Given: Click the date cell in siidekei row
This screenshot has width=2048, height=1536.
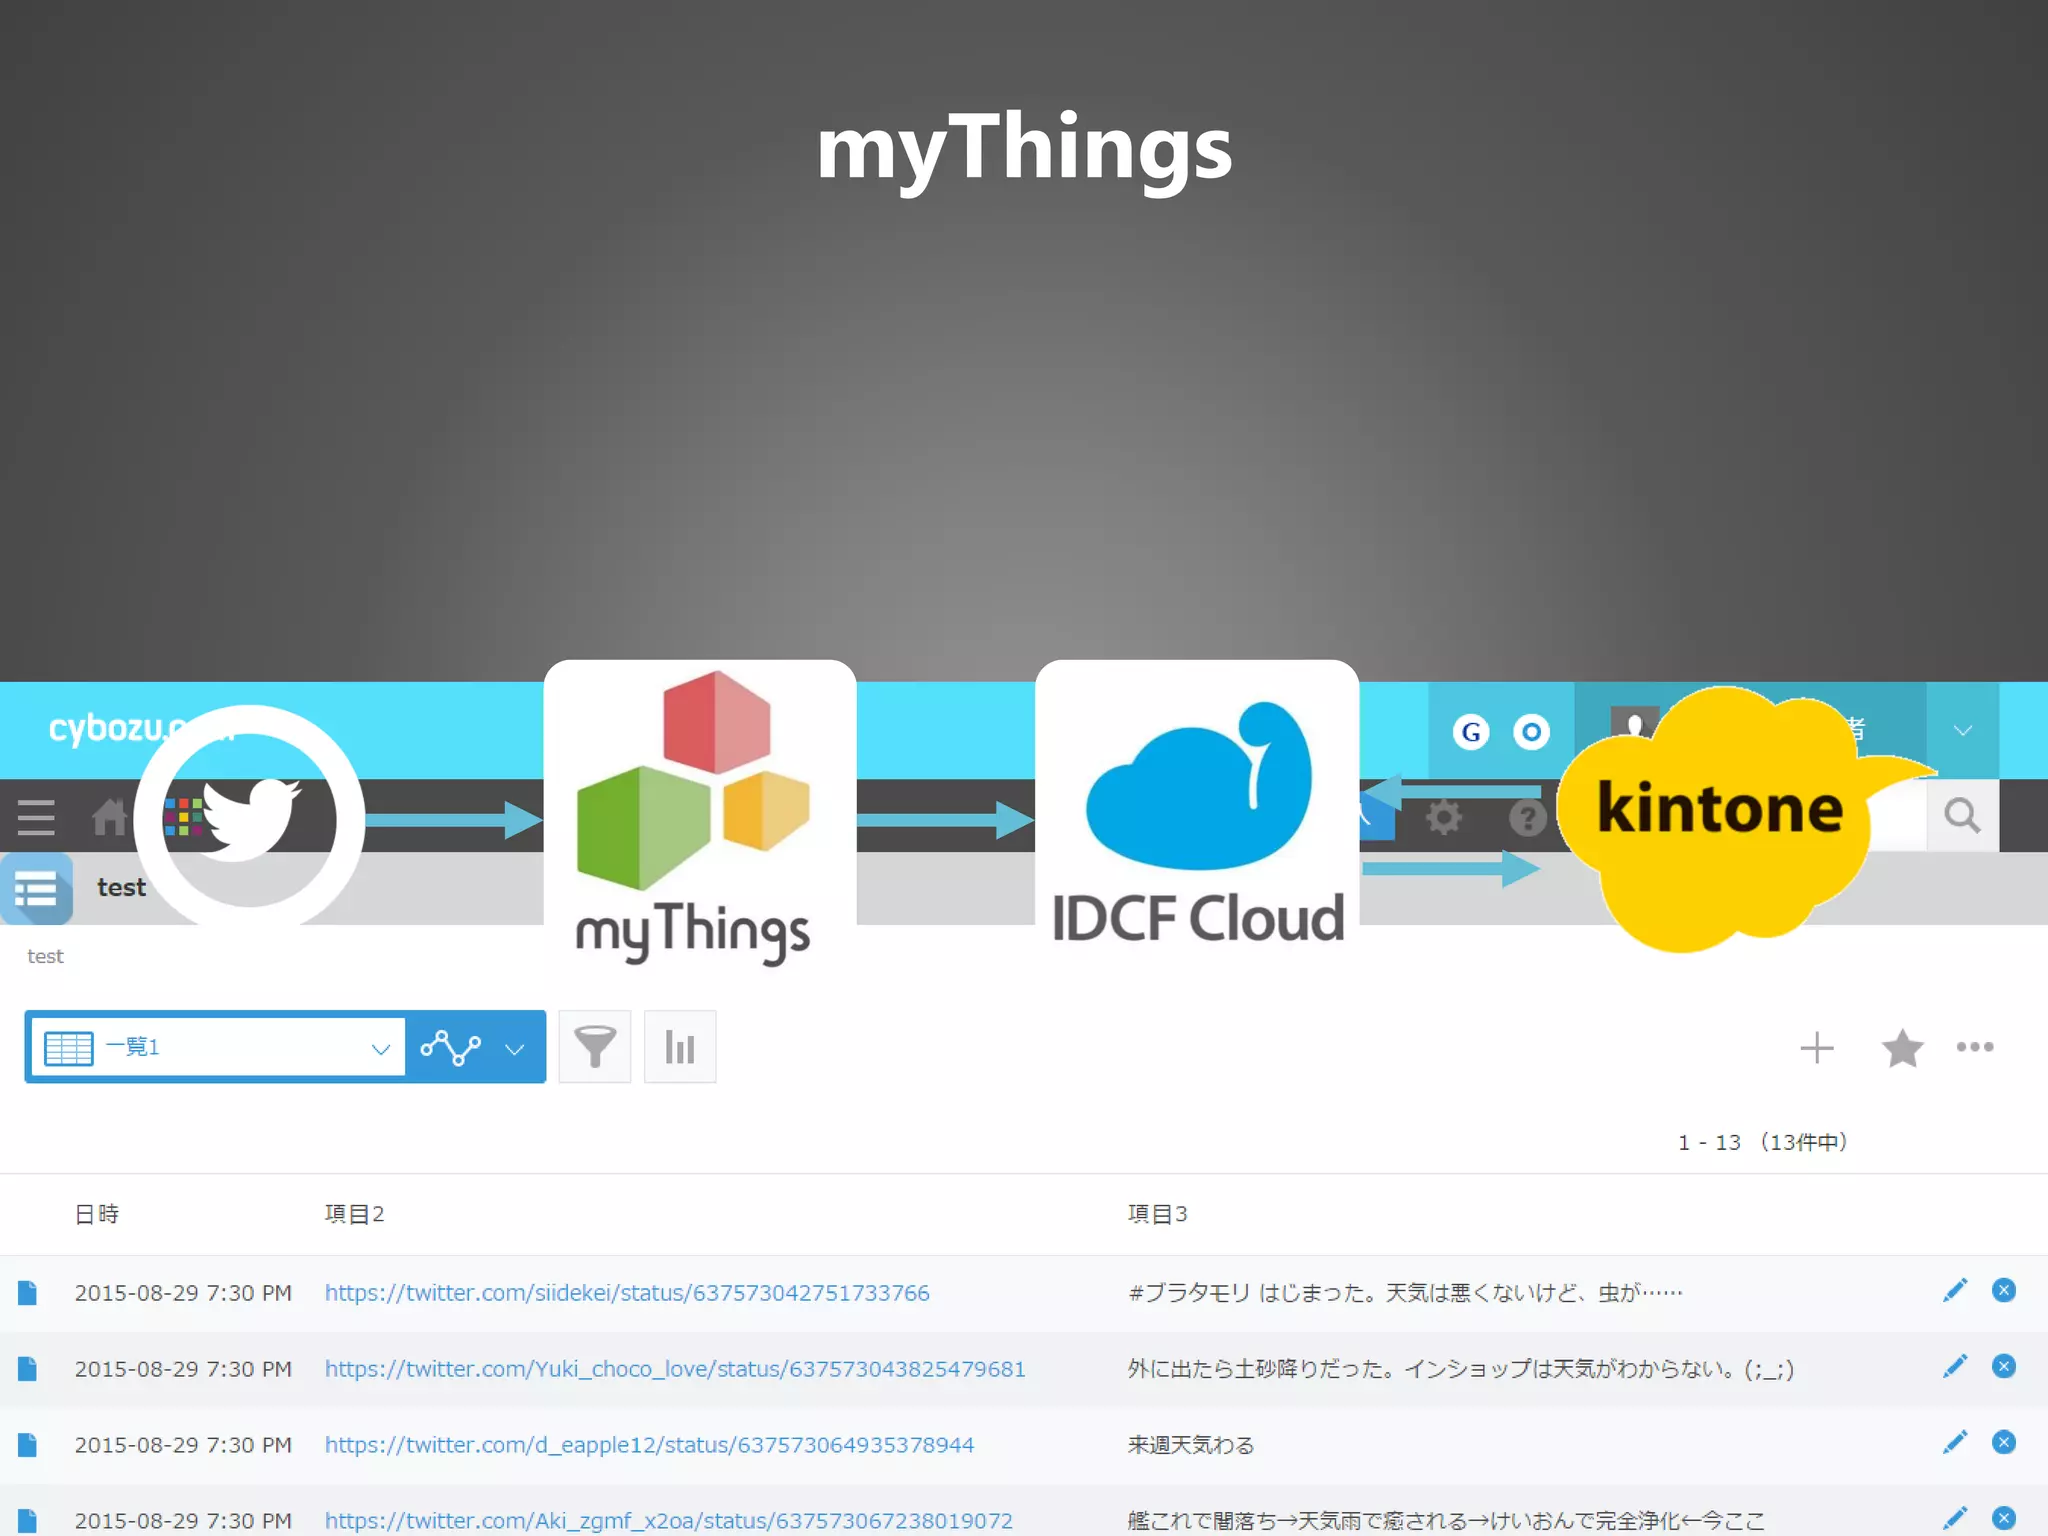Looking at the screenshot, I should point(183,1293).
